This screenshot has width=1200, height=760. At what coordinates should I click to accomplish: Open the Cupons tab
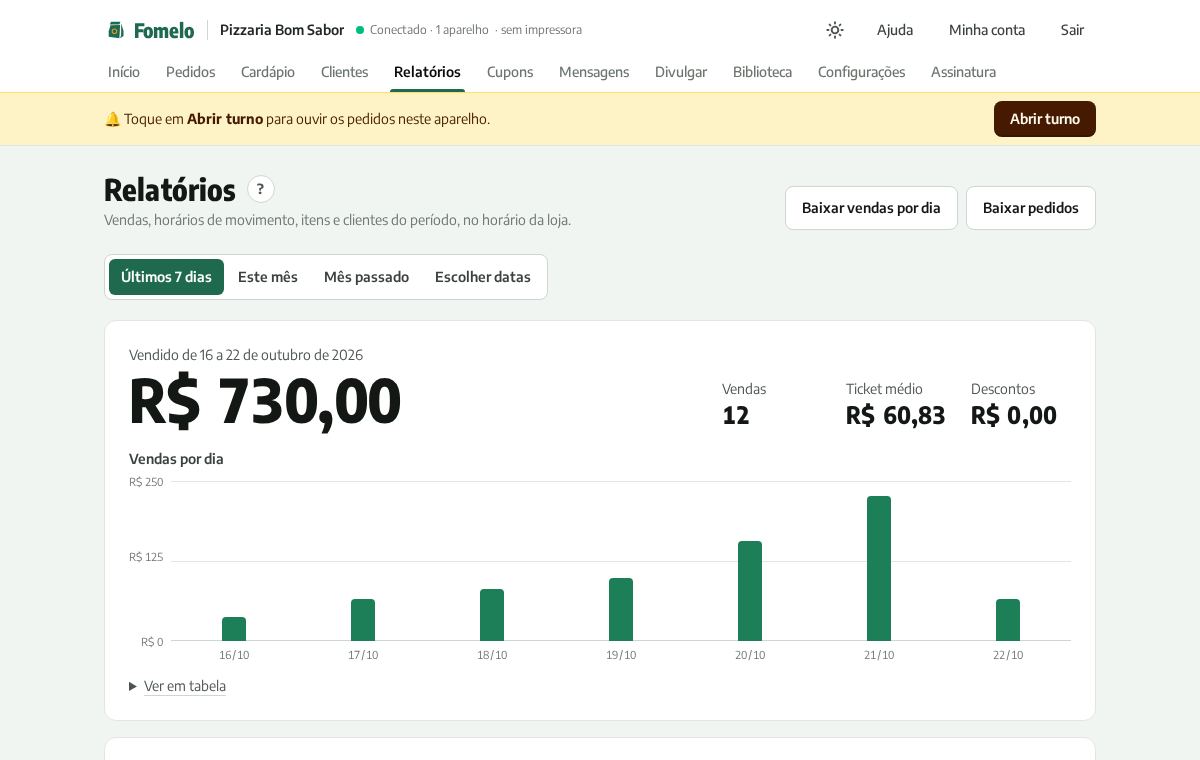pyautogui.click(x=510, y=72)
